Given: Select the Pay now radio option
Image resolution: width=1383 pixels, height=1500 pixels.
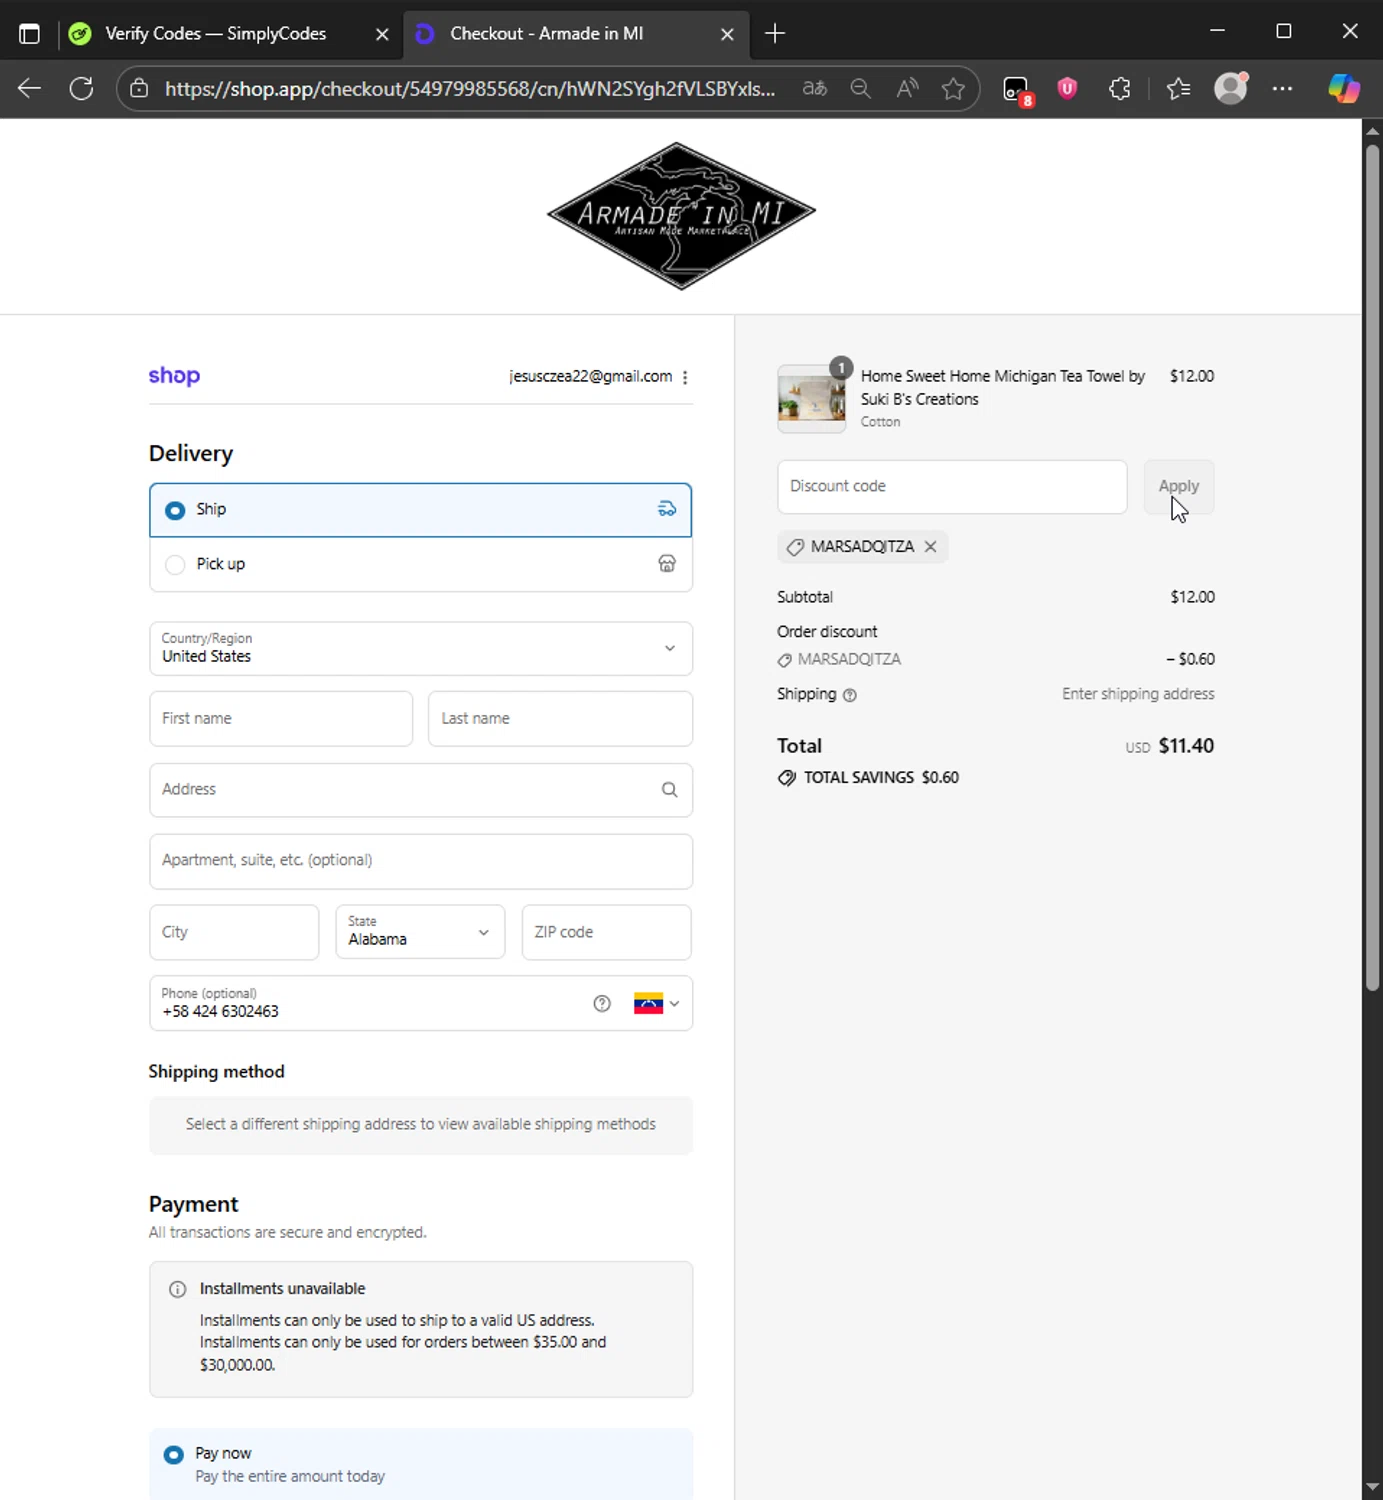Looking at the screenshot, I should click(x=173, y=1454).
